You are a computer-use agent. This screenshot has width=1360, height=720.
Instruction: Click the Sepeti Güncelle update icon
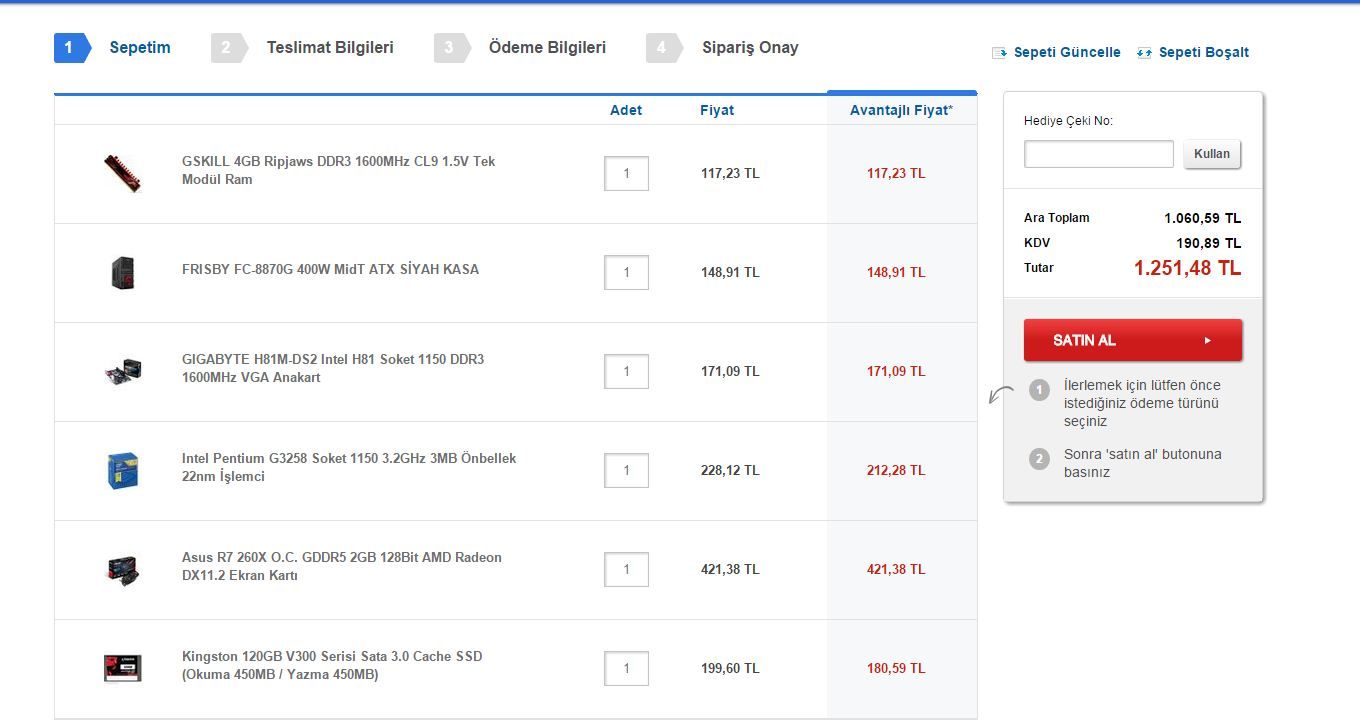pyautogui.click(x=999, y=53)
